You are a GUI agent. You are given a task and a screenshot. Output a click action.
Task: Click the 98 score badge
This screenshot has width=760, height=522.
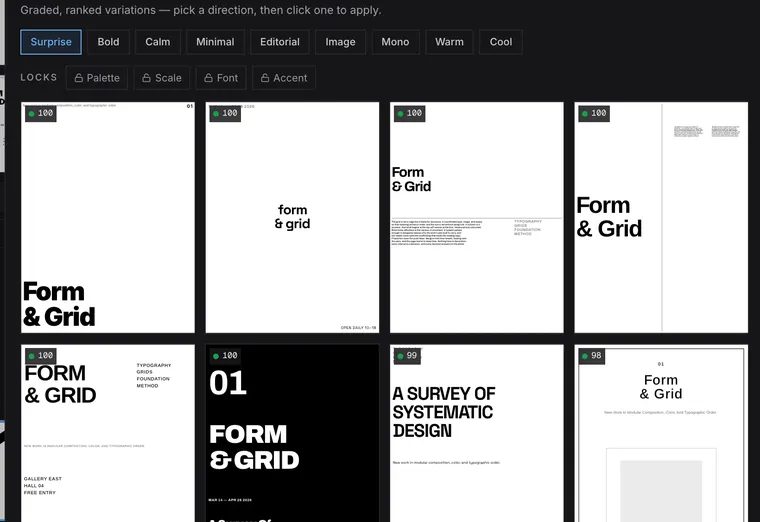[x=592, y=356]
